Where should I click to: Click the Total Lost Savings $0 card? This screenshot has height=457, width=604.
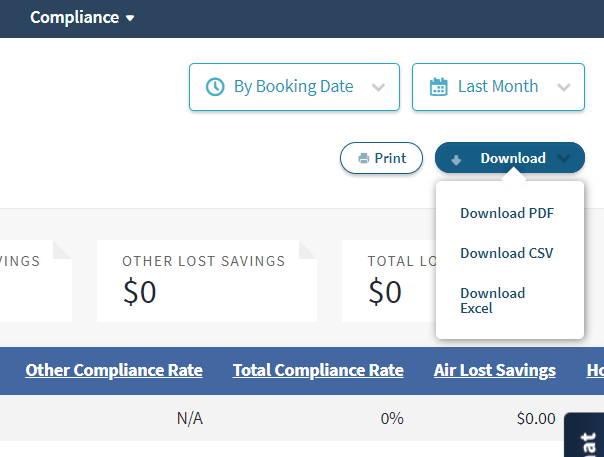(388, 280)
